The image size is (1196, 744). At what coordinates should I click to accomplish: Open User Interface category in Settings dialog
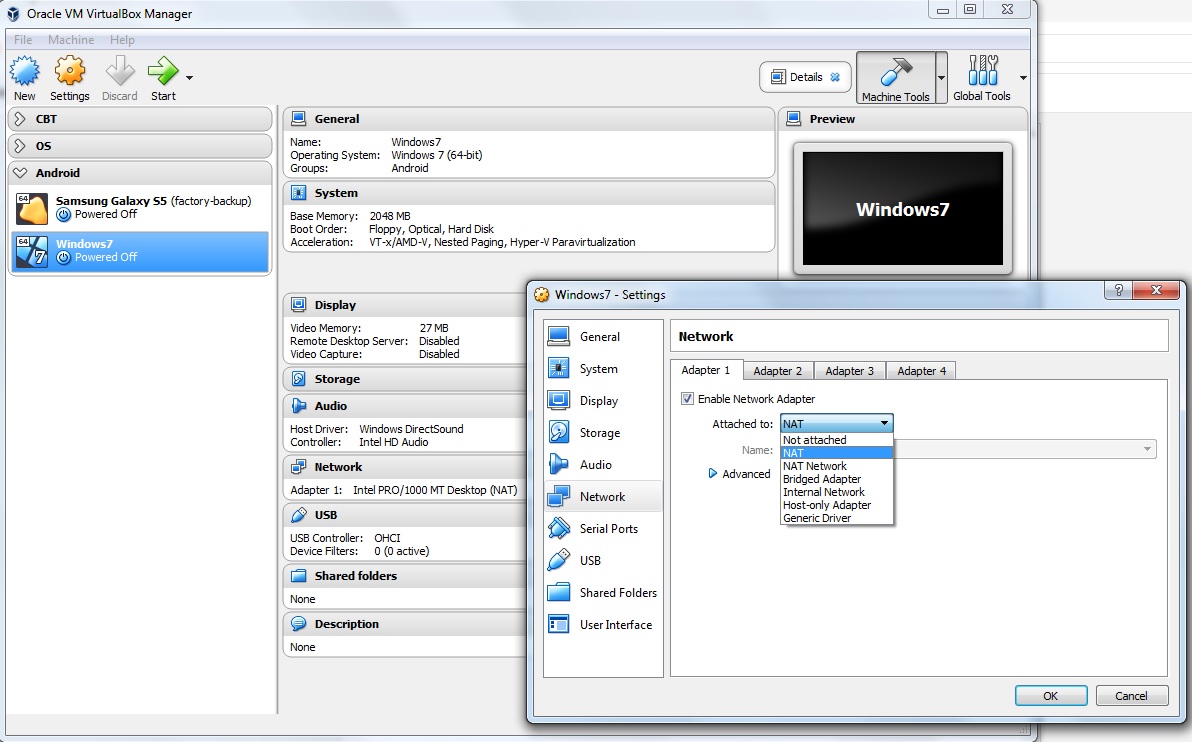pos(603,625)
